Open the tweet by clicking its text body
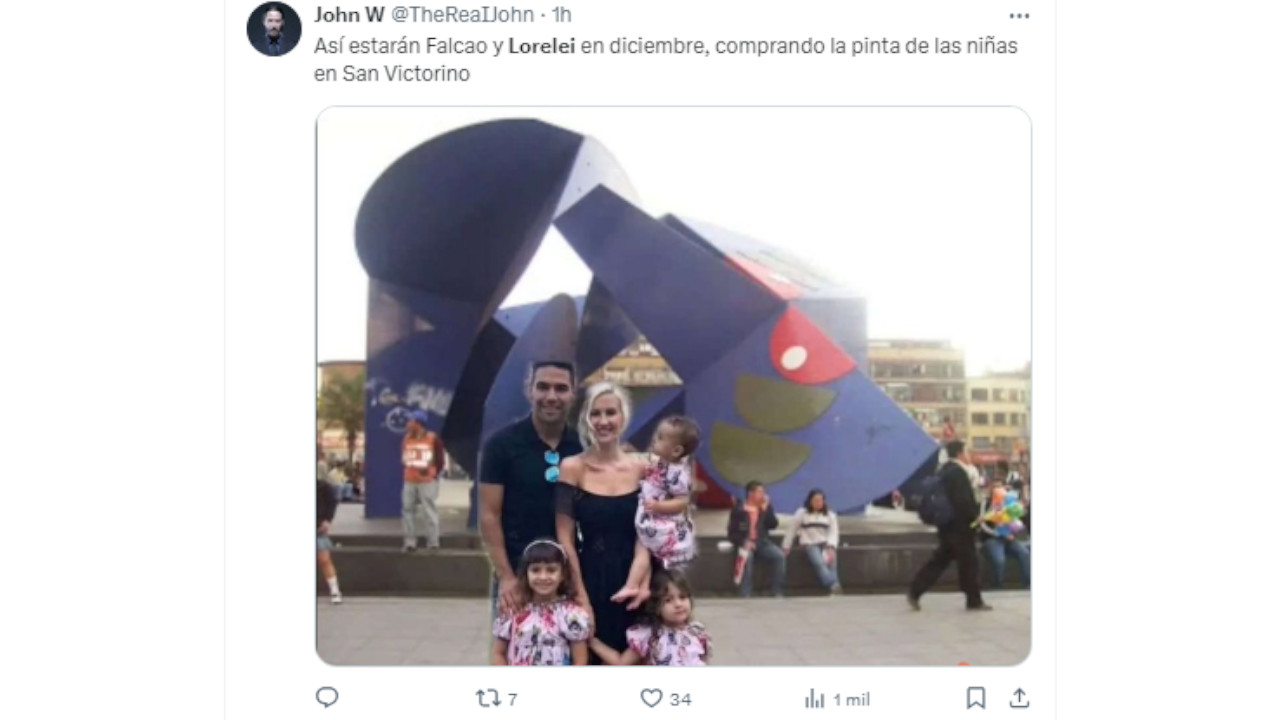Screen dimensions: 1280x720 coord(665,59)
